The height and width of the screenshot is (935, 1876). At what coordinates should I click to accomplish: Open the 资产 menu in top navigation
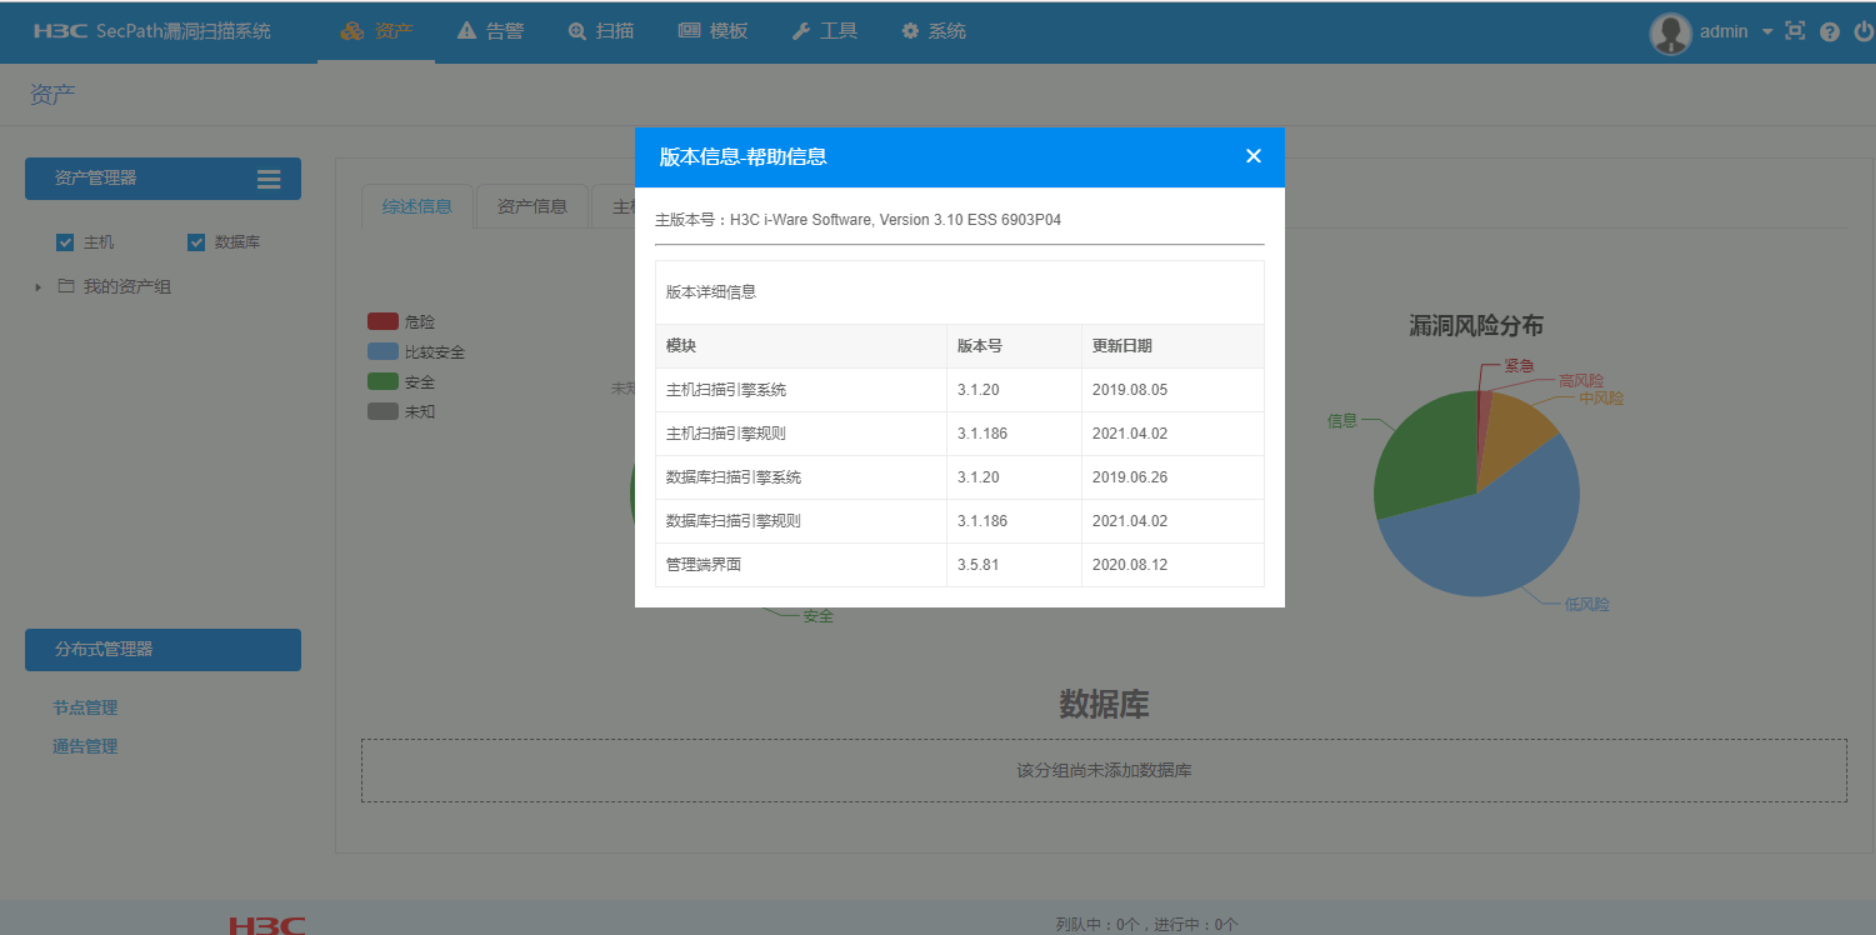tap(376, 31)
